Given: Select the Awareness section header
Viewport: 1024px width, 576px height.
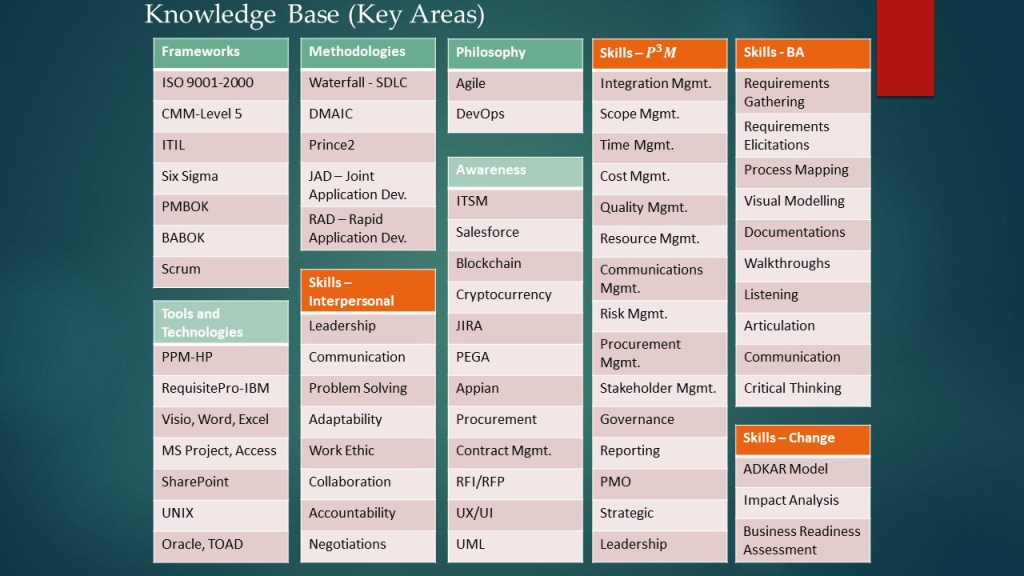Looking at the screenshot, I should coord(514,171).
